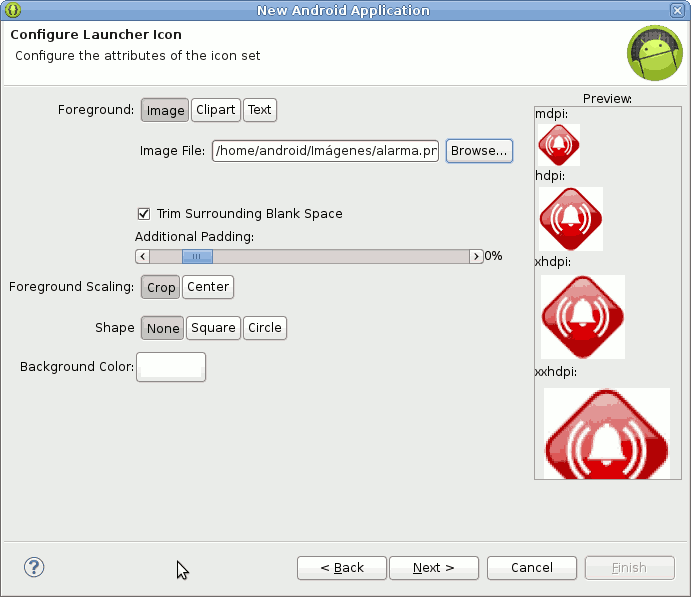
Task: Select Text as foreground type
Action: [260, 110]
